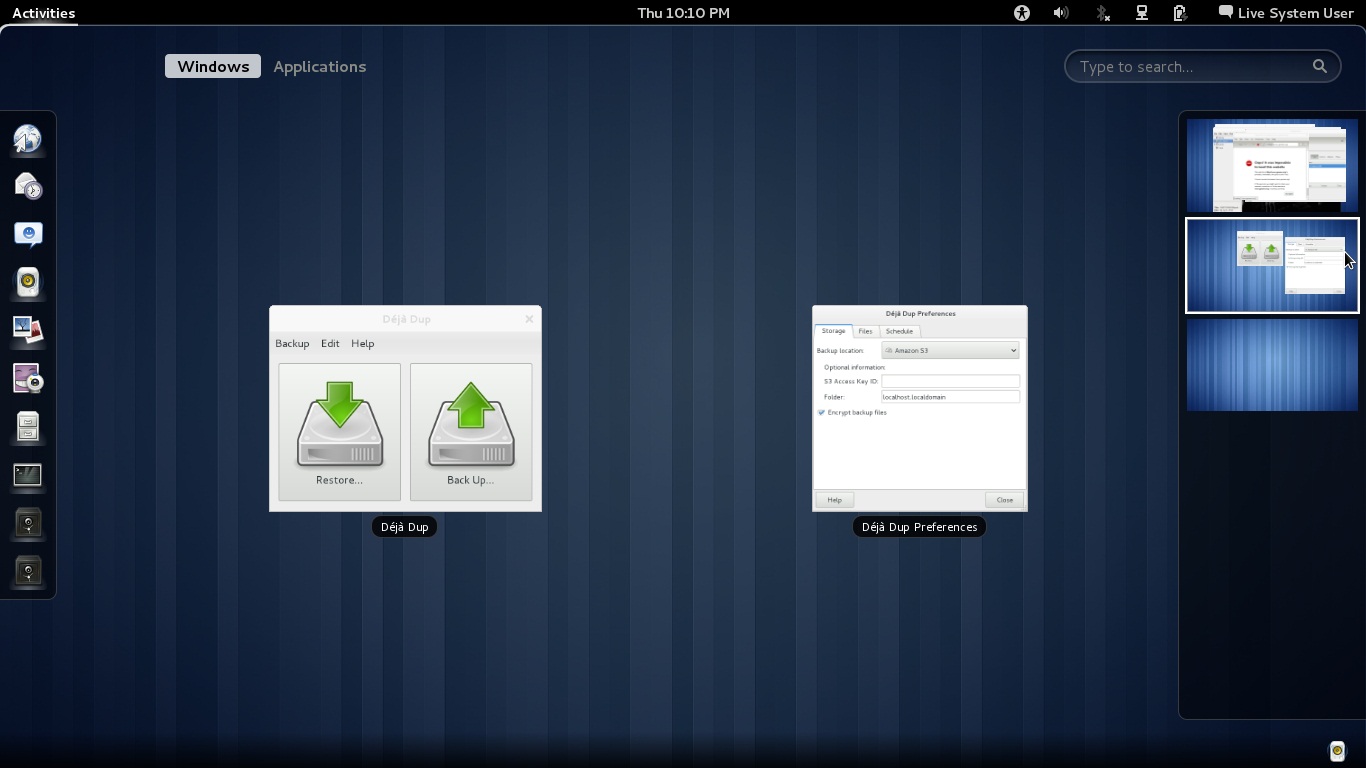Open the volume control in top bar
Screen dimensions: 1366x768
click(1061, 13)
